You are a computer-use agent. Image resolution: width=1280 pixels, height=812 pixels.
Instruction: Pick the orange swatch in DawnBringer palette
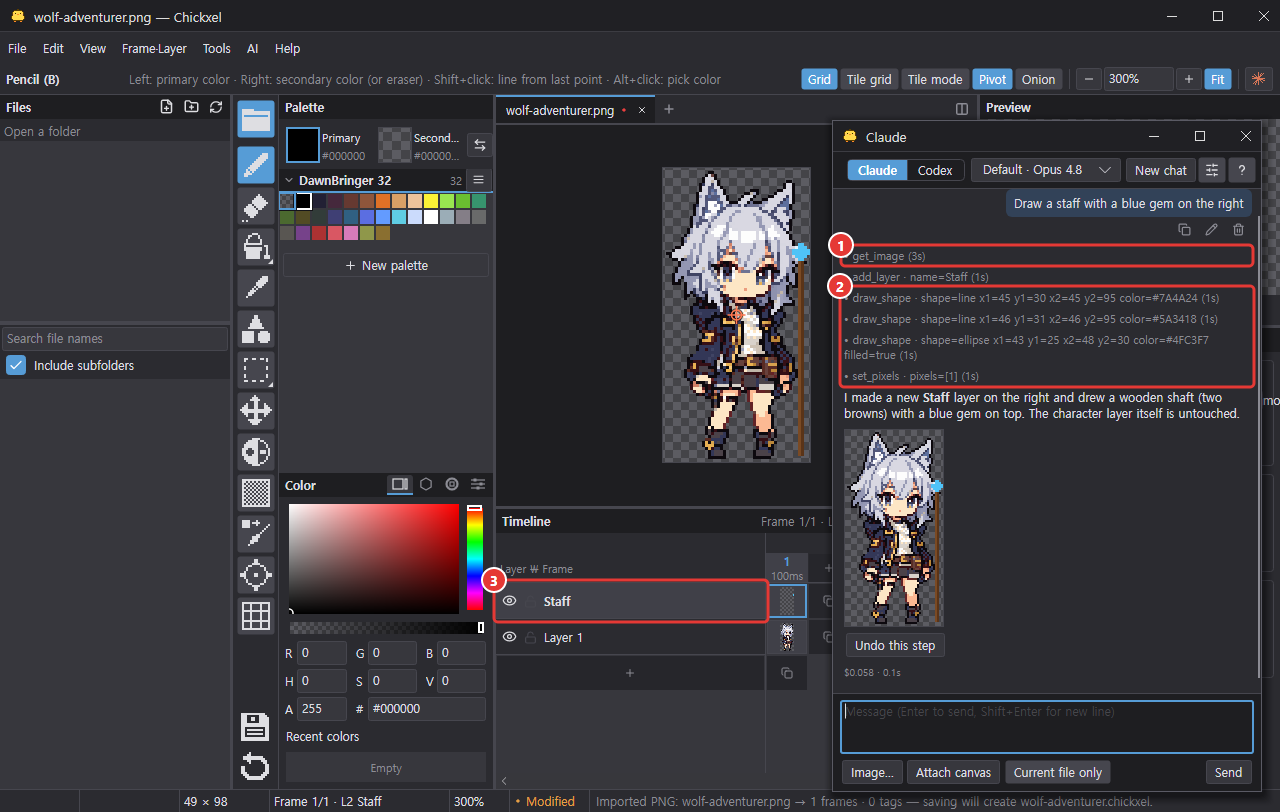[x=383, y=201]
